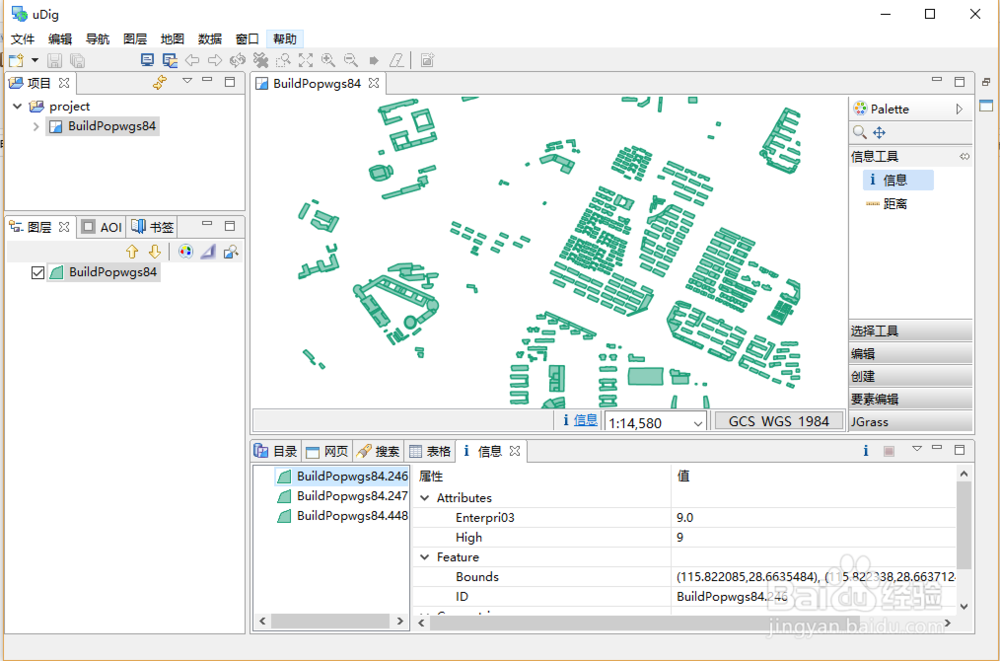Click the monitor with folder toolbar icon

(170, 61)
